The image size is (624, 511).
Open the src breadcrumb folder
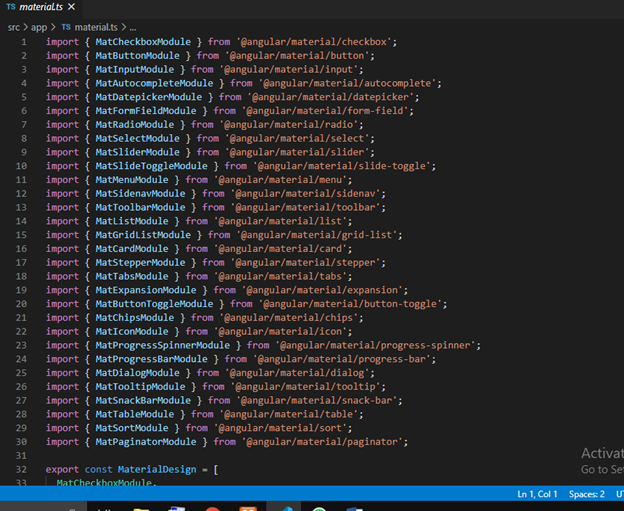click(x=14, y=27)
